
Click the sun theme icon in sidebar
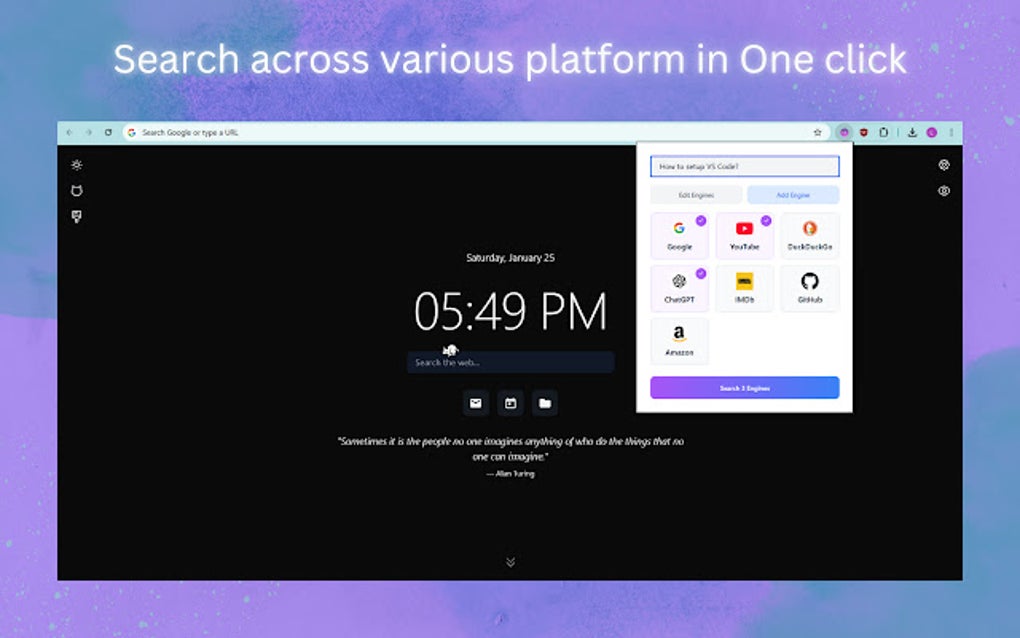tap(77, 164)
